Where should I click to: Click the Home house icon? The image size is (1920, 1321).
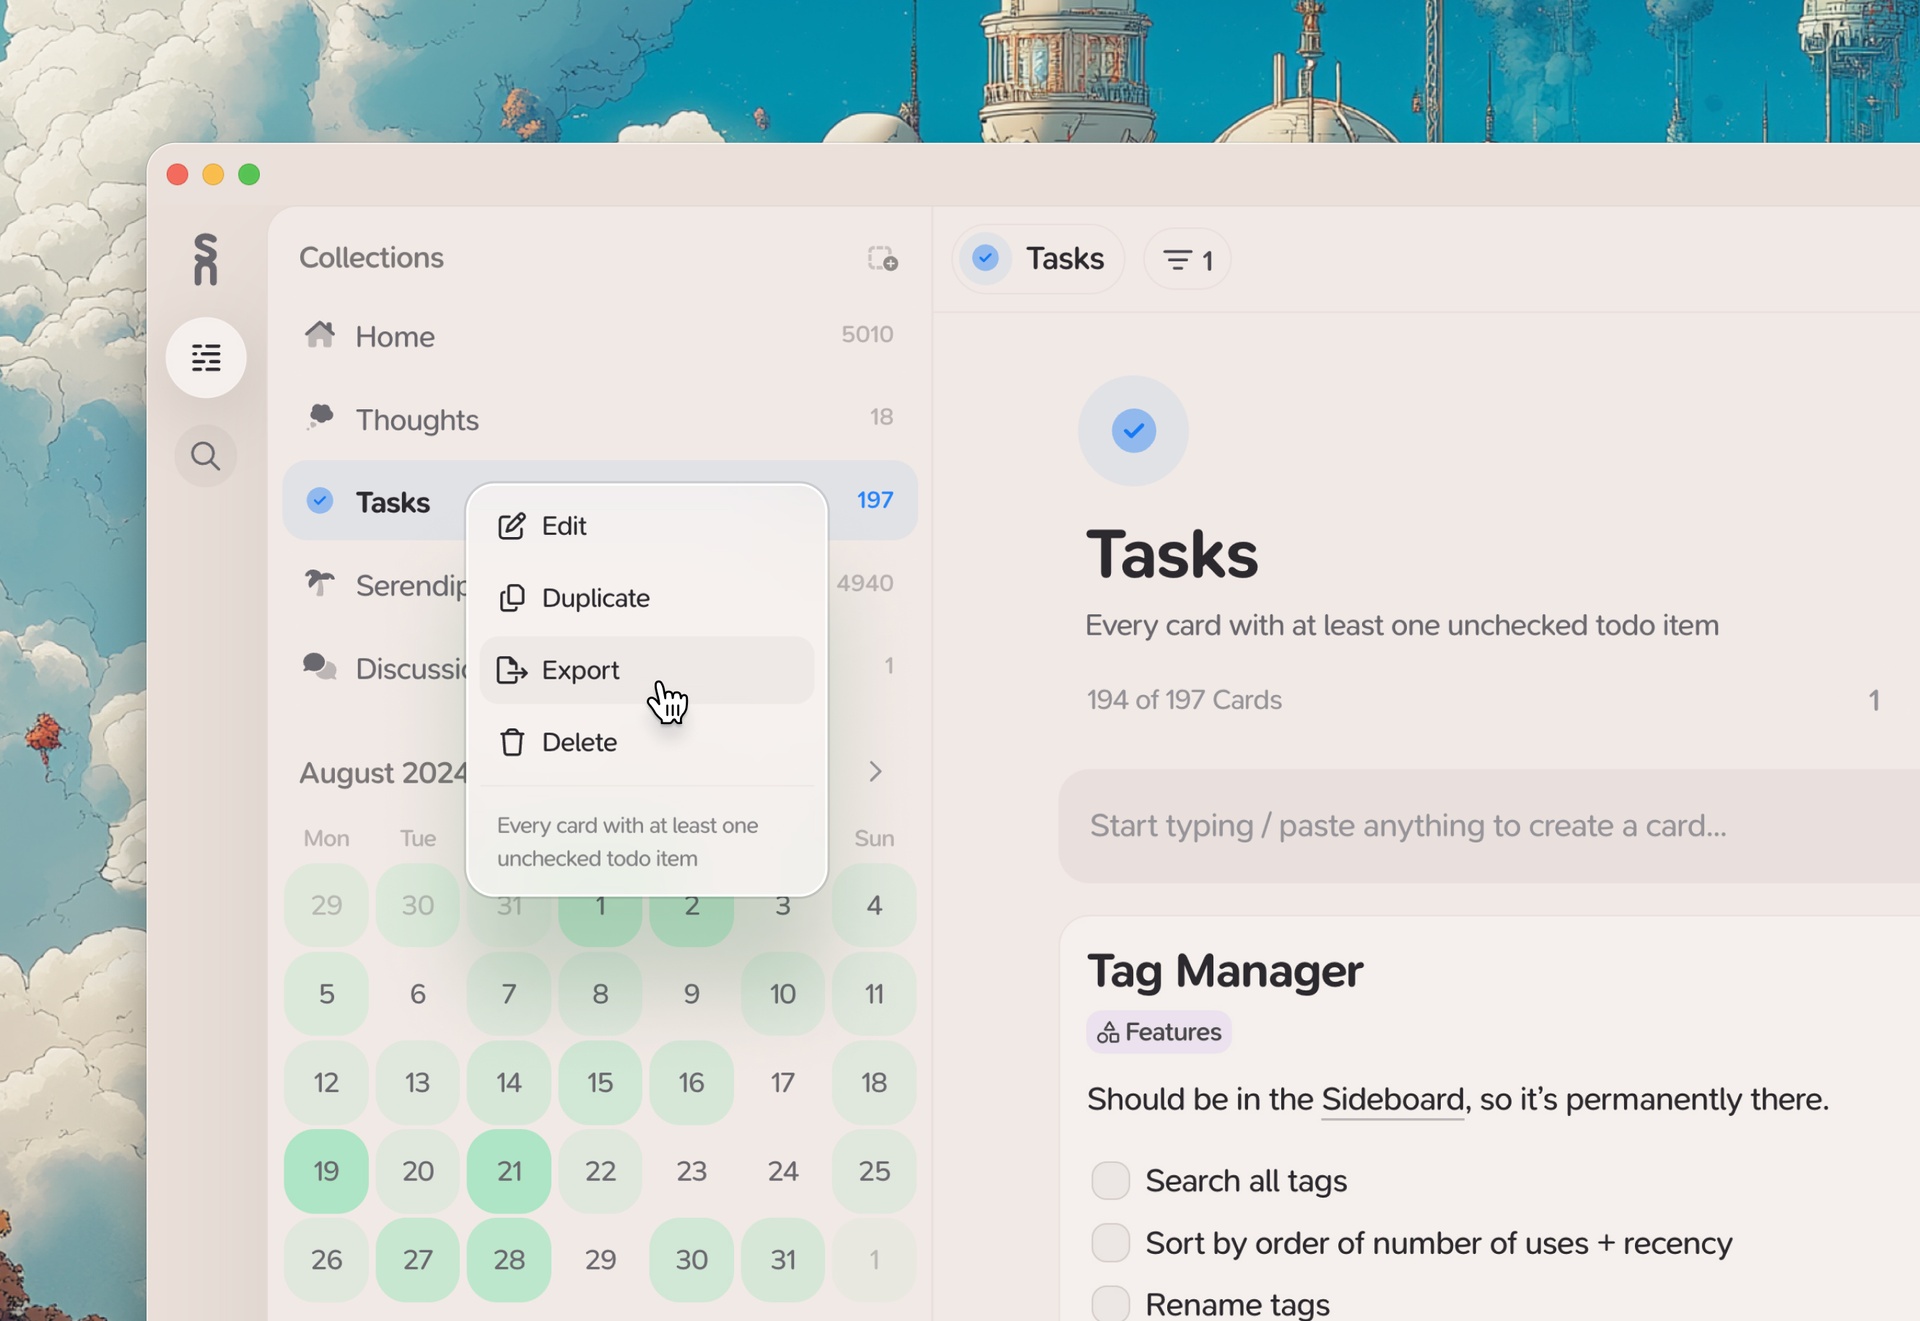pyautogui.click(x=320, y=334)
